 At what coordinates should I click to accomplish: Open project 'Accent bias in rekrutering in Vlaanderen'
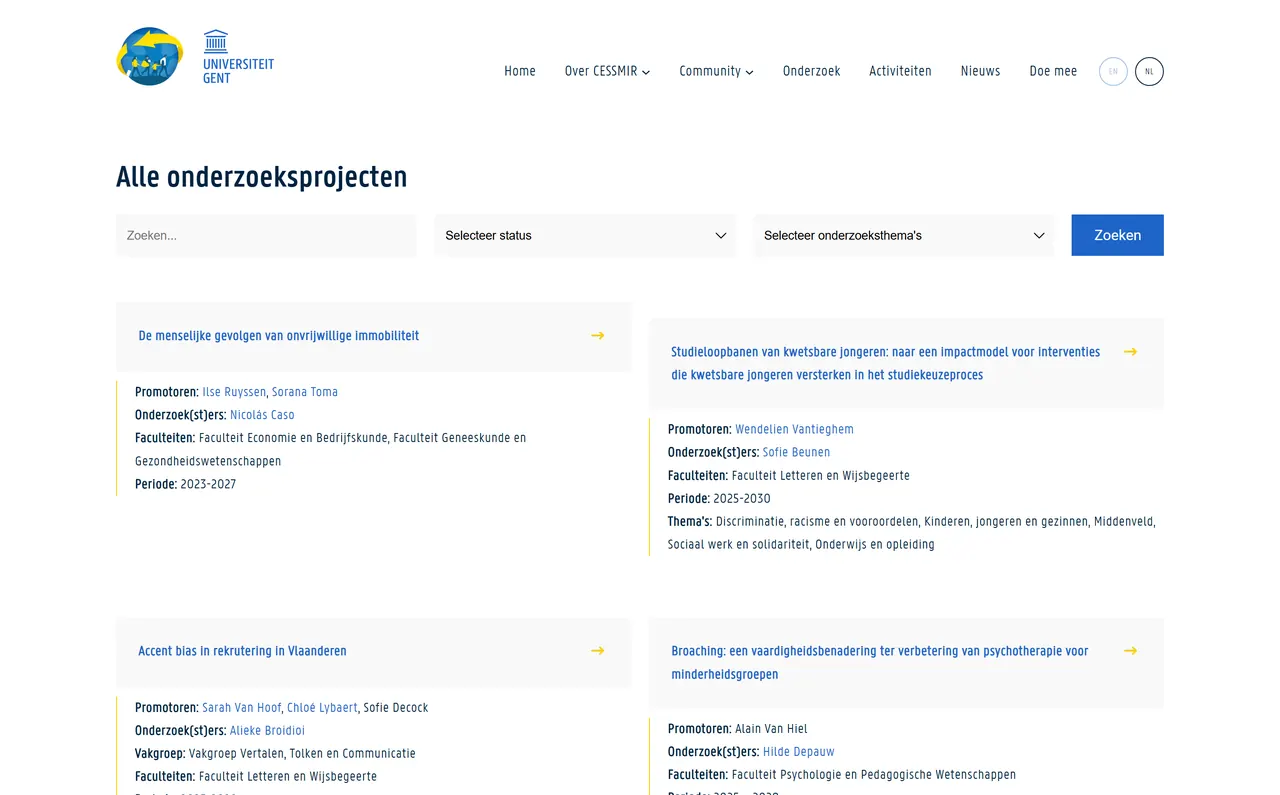242,651
